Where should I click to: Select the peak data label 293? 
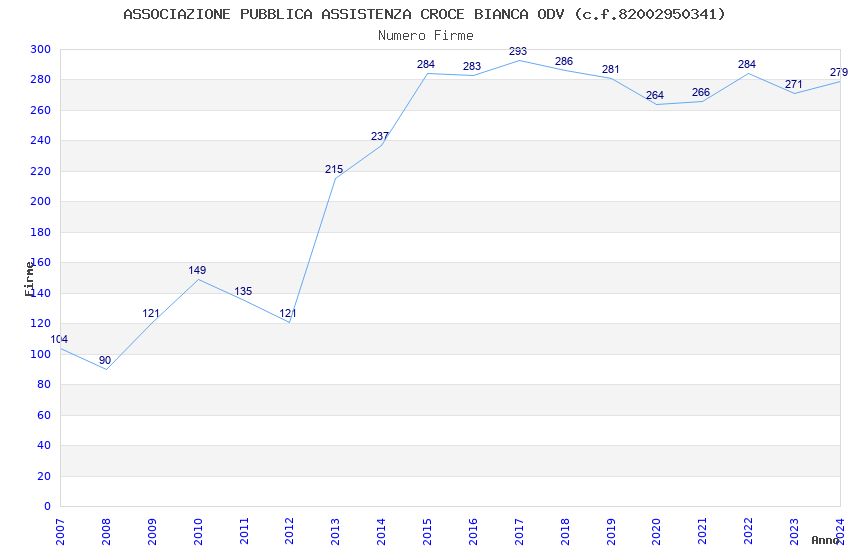[518, 51]
